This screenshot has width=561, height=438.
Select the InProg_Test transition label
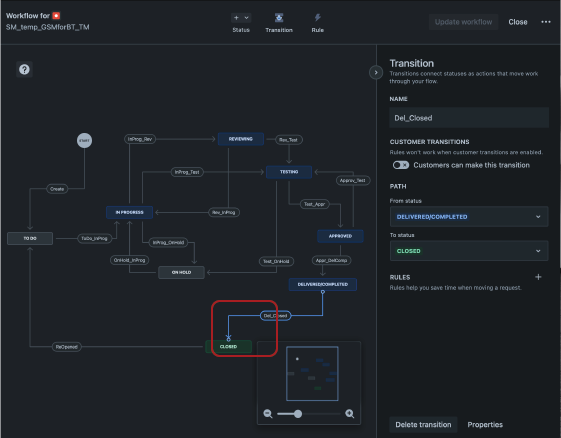pyautogui.click(x=187, y=172)
